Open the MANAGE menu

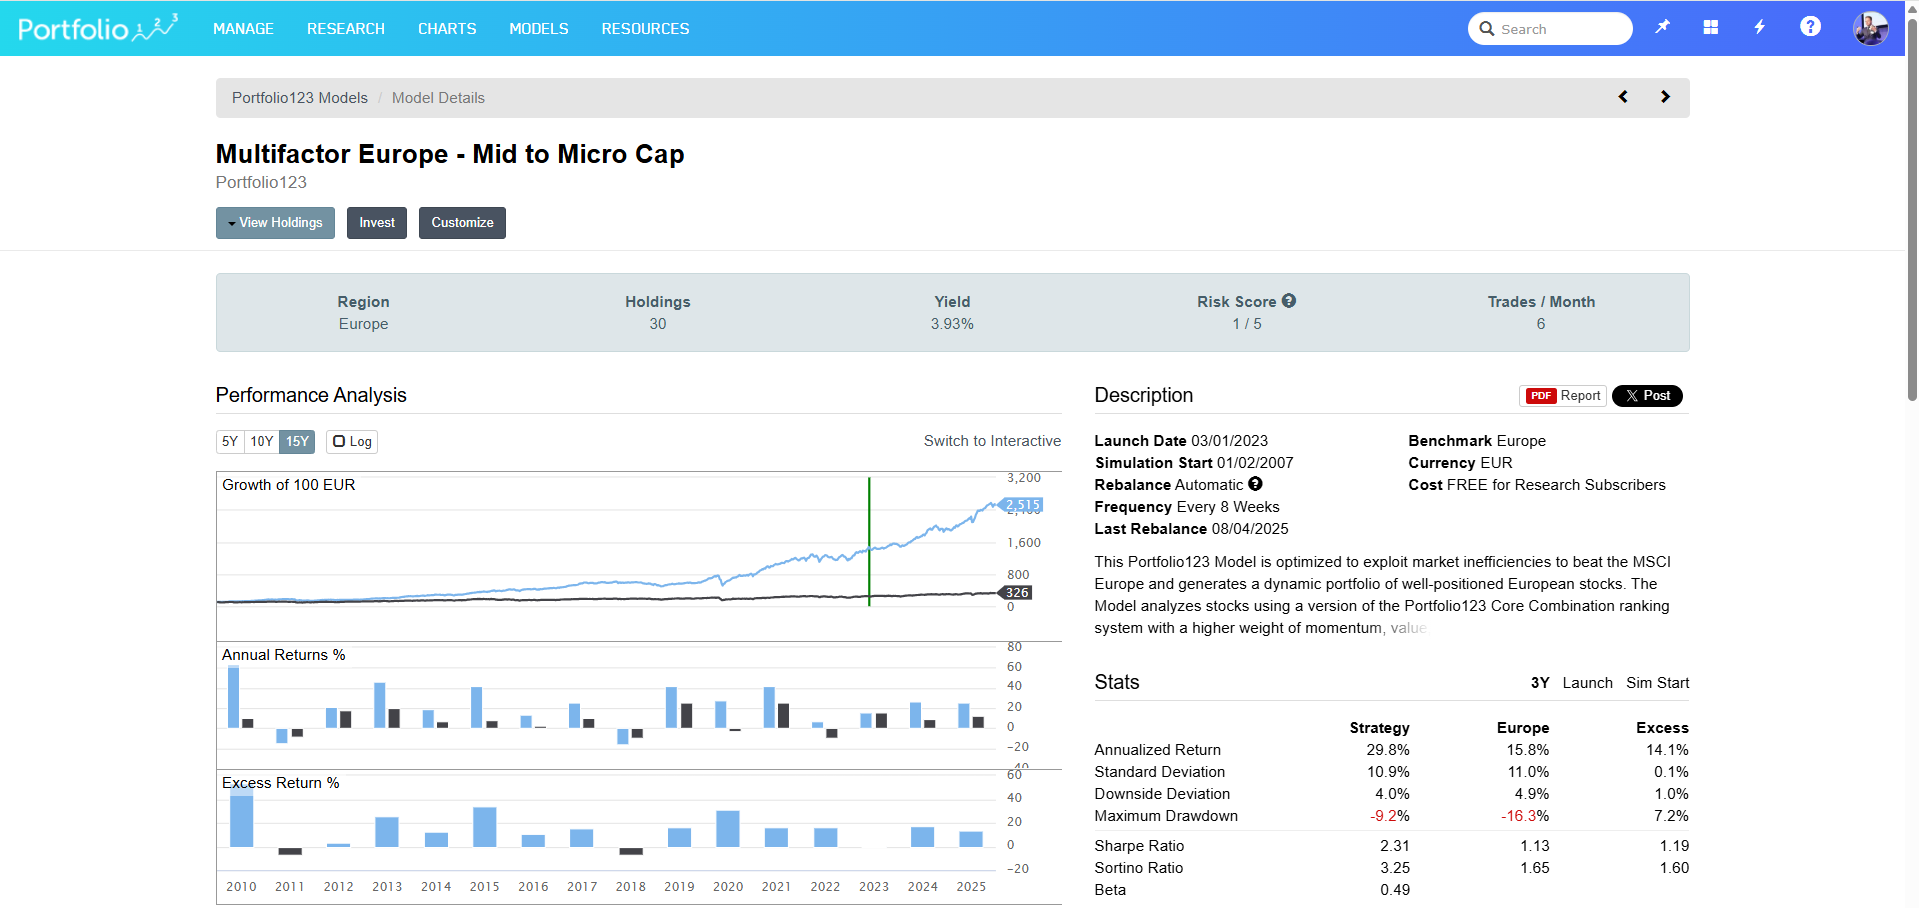tap(243, 29)
